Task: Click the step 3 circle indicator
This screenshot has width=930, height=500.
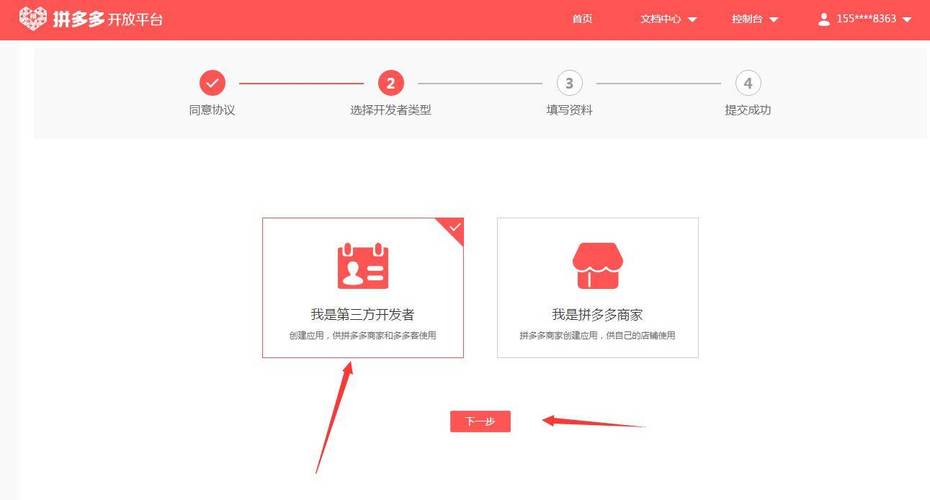Action: (x=569, y=83)
